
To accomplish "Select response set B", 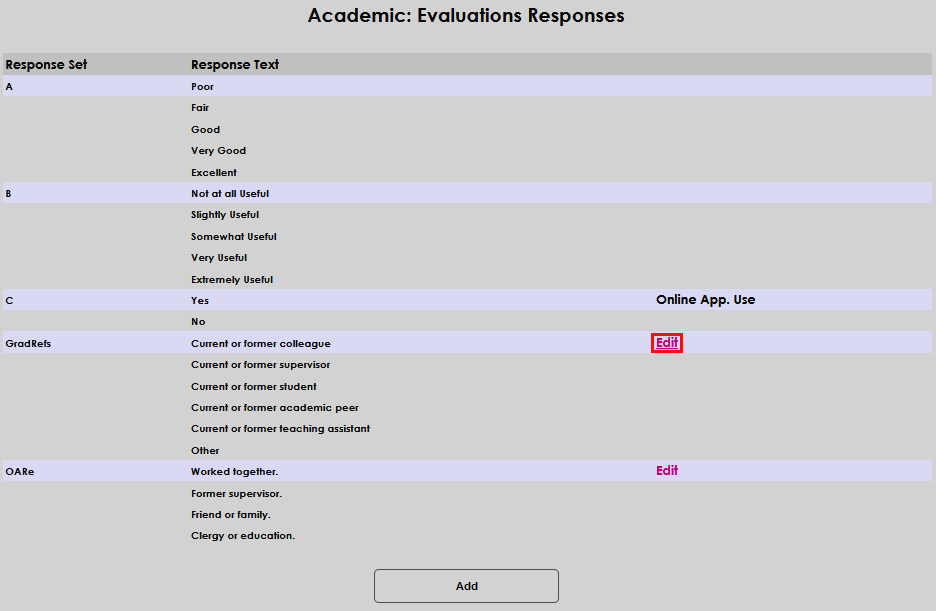I will 8,193.
